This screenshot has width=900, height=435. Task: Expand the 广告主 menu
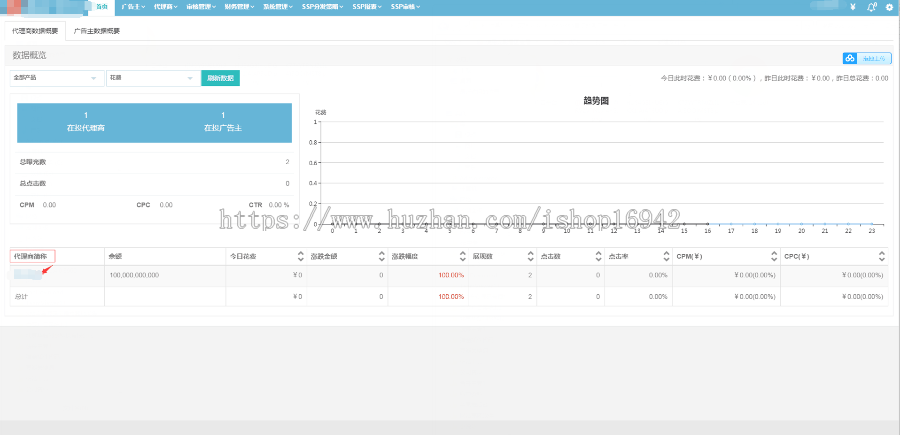coord(133,7)
